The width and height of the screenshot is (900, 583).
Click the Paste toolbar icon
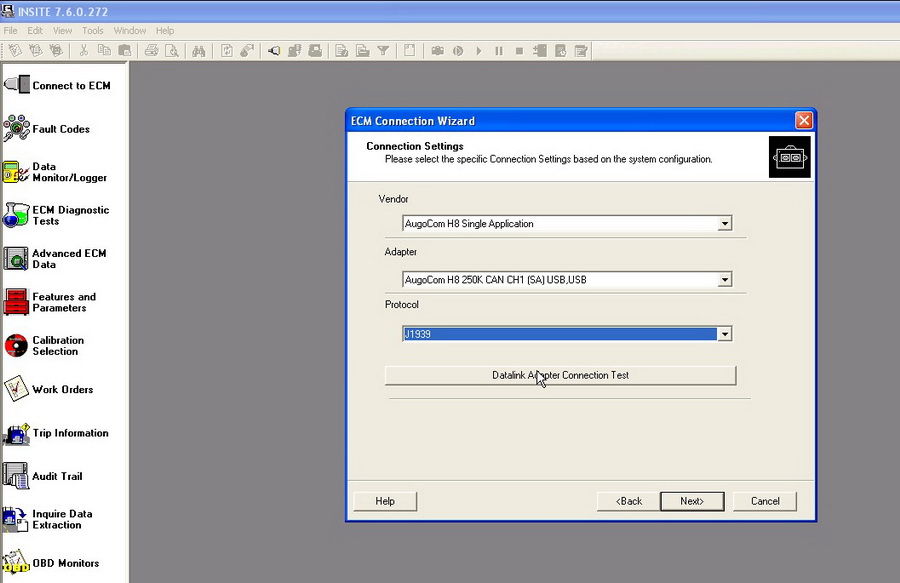tap(124, 50)
